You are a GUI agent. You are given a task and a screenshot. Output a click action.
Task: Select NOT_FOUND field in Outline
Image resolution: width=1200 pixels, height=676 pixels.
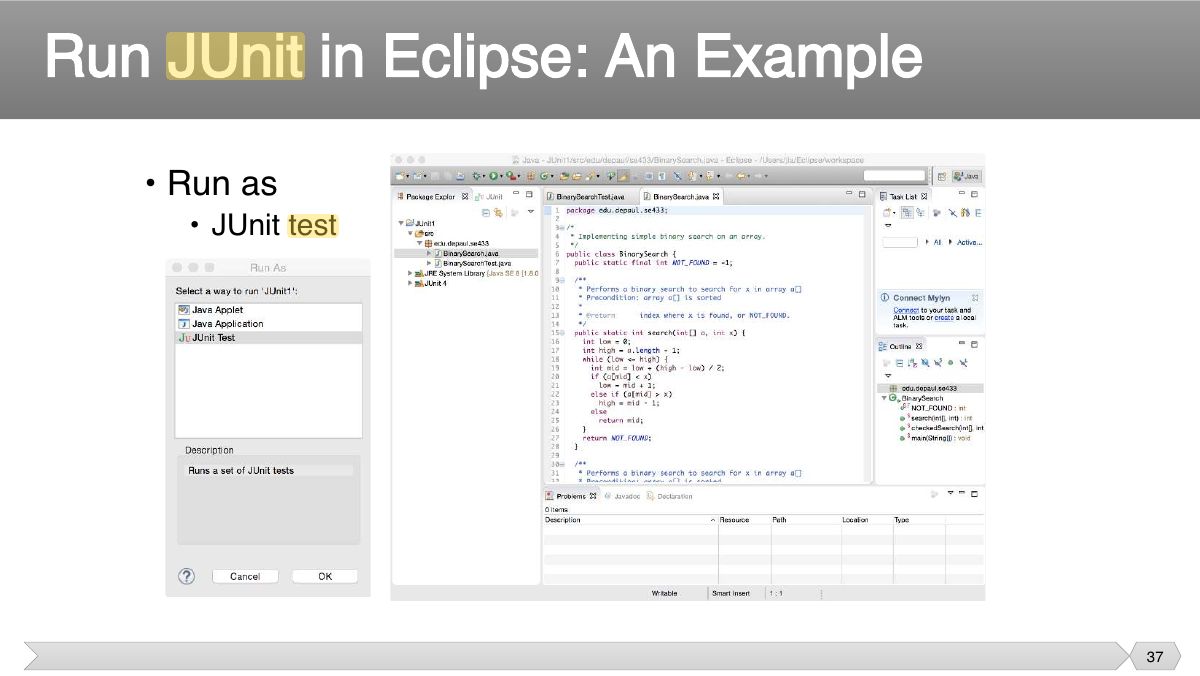(x=932, y=408)
